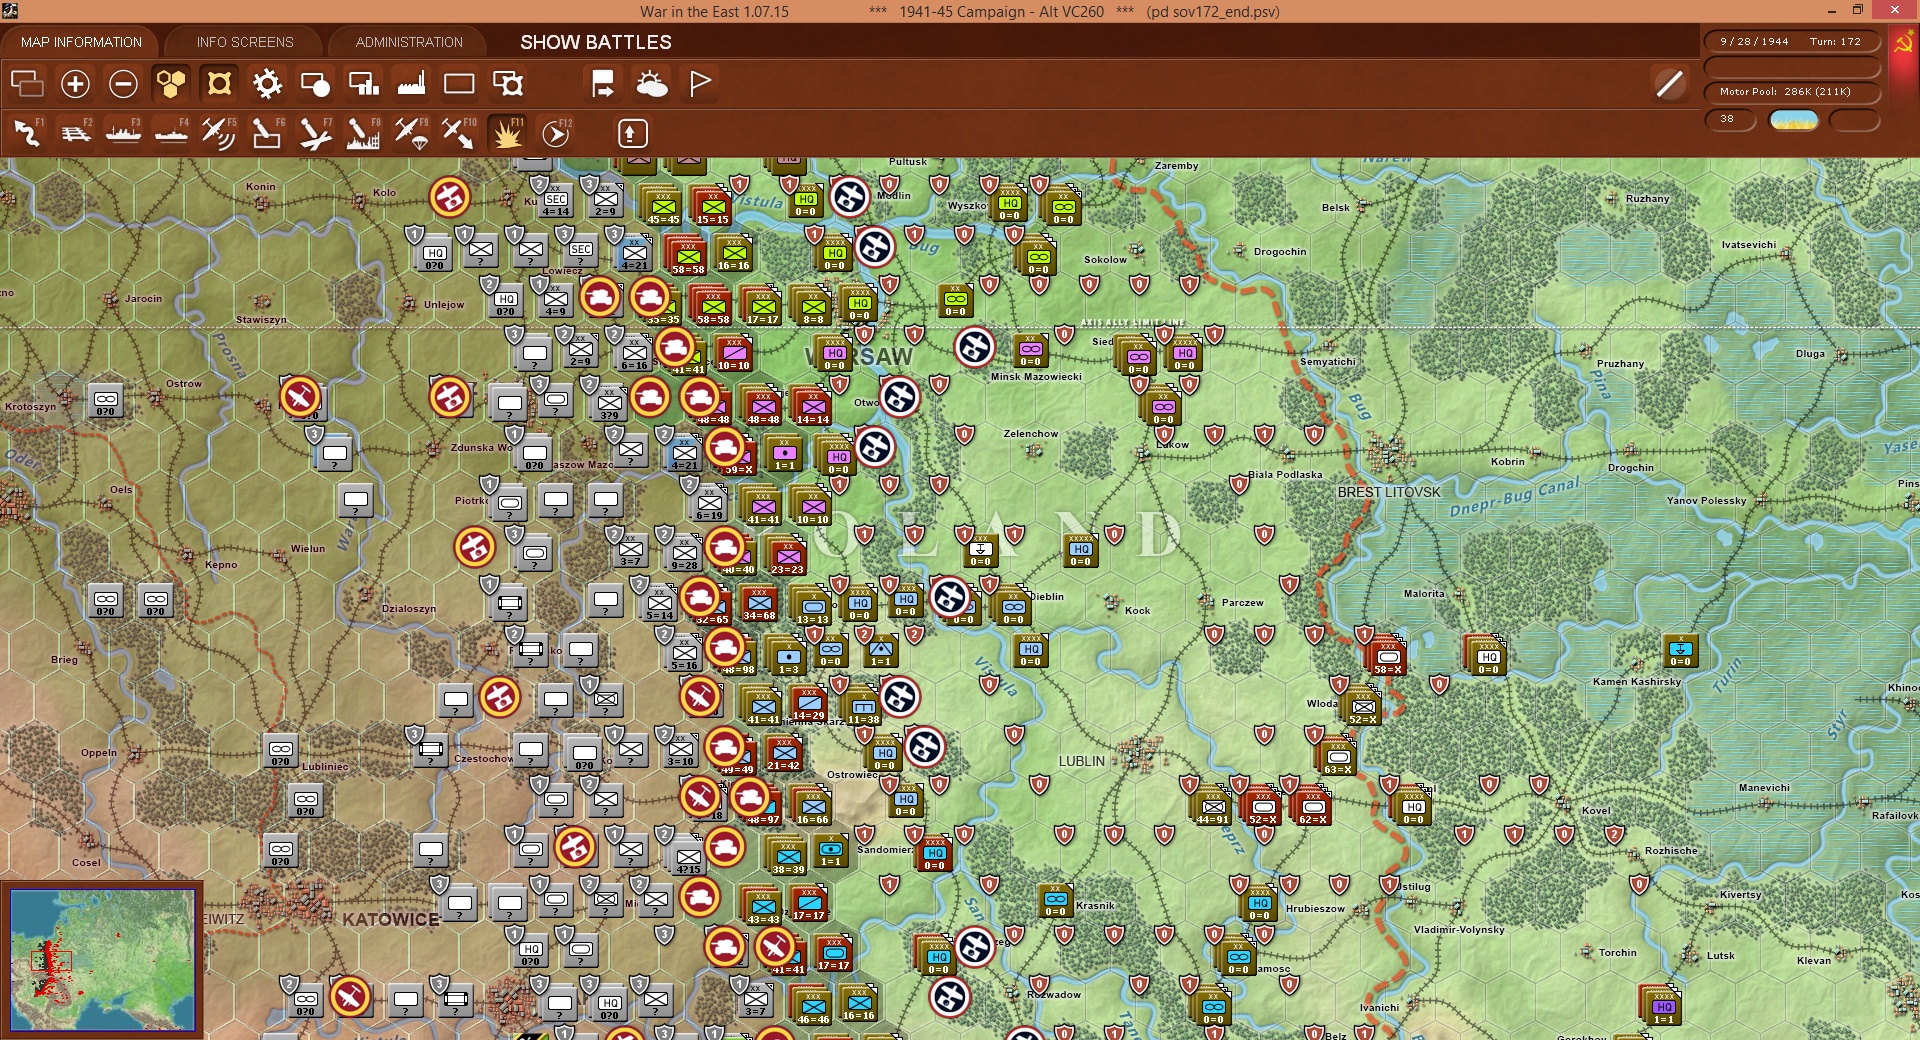Toggle the hex grid display
1920x1040 pixels.
(171, 84)
